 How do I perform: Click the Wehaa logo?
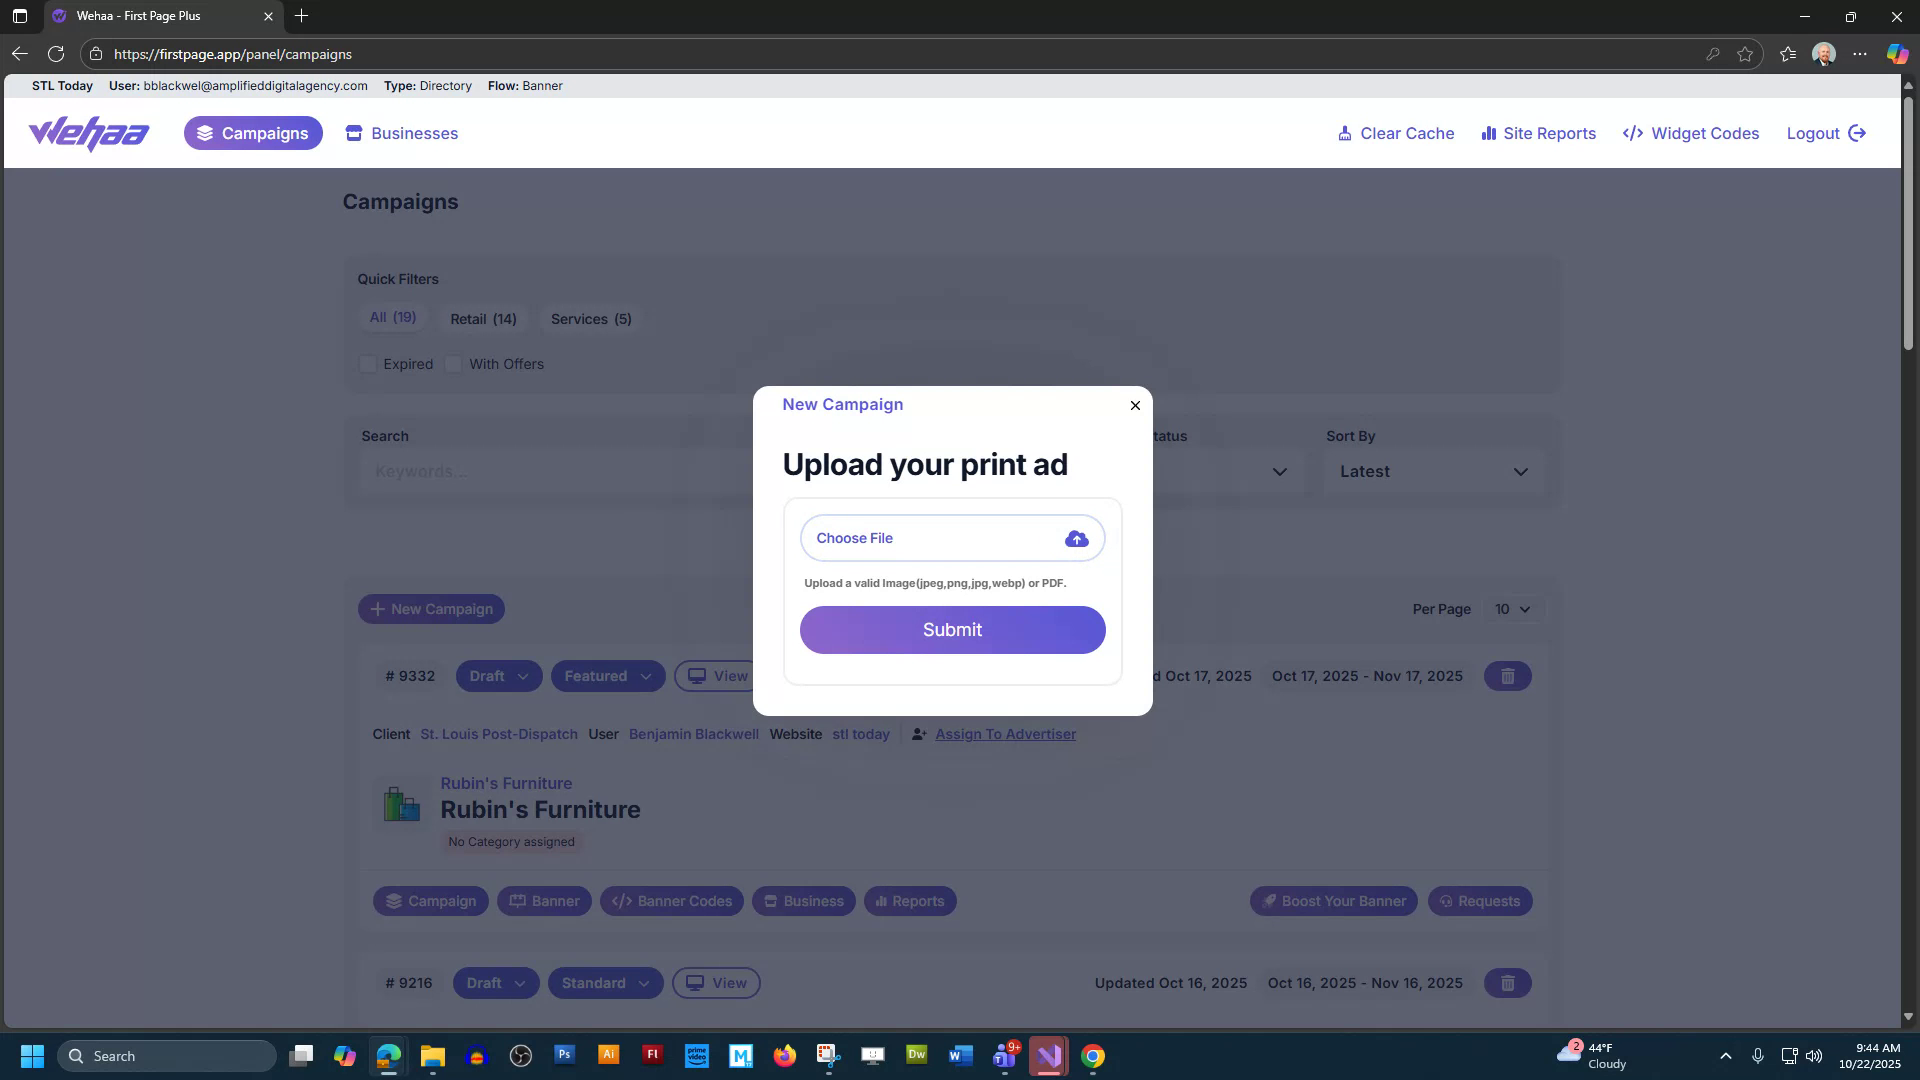pos(88,133)
